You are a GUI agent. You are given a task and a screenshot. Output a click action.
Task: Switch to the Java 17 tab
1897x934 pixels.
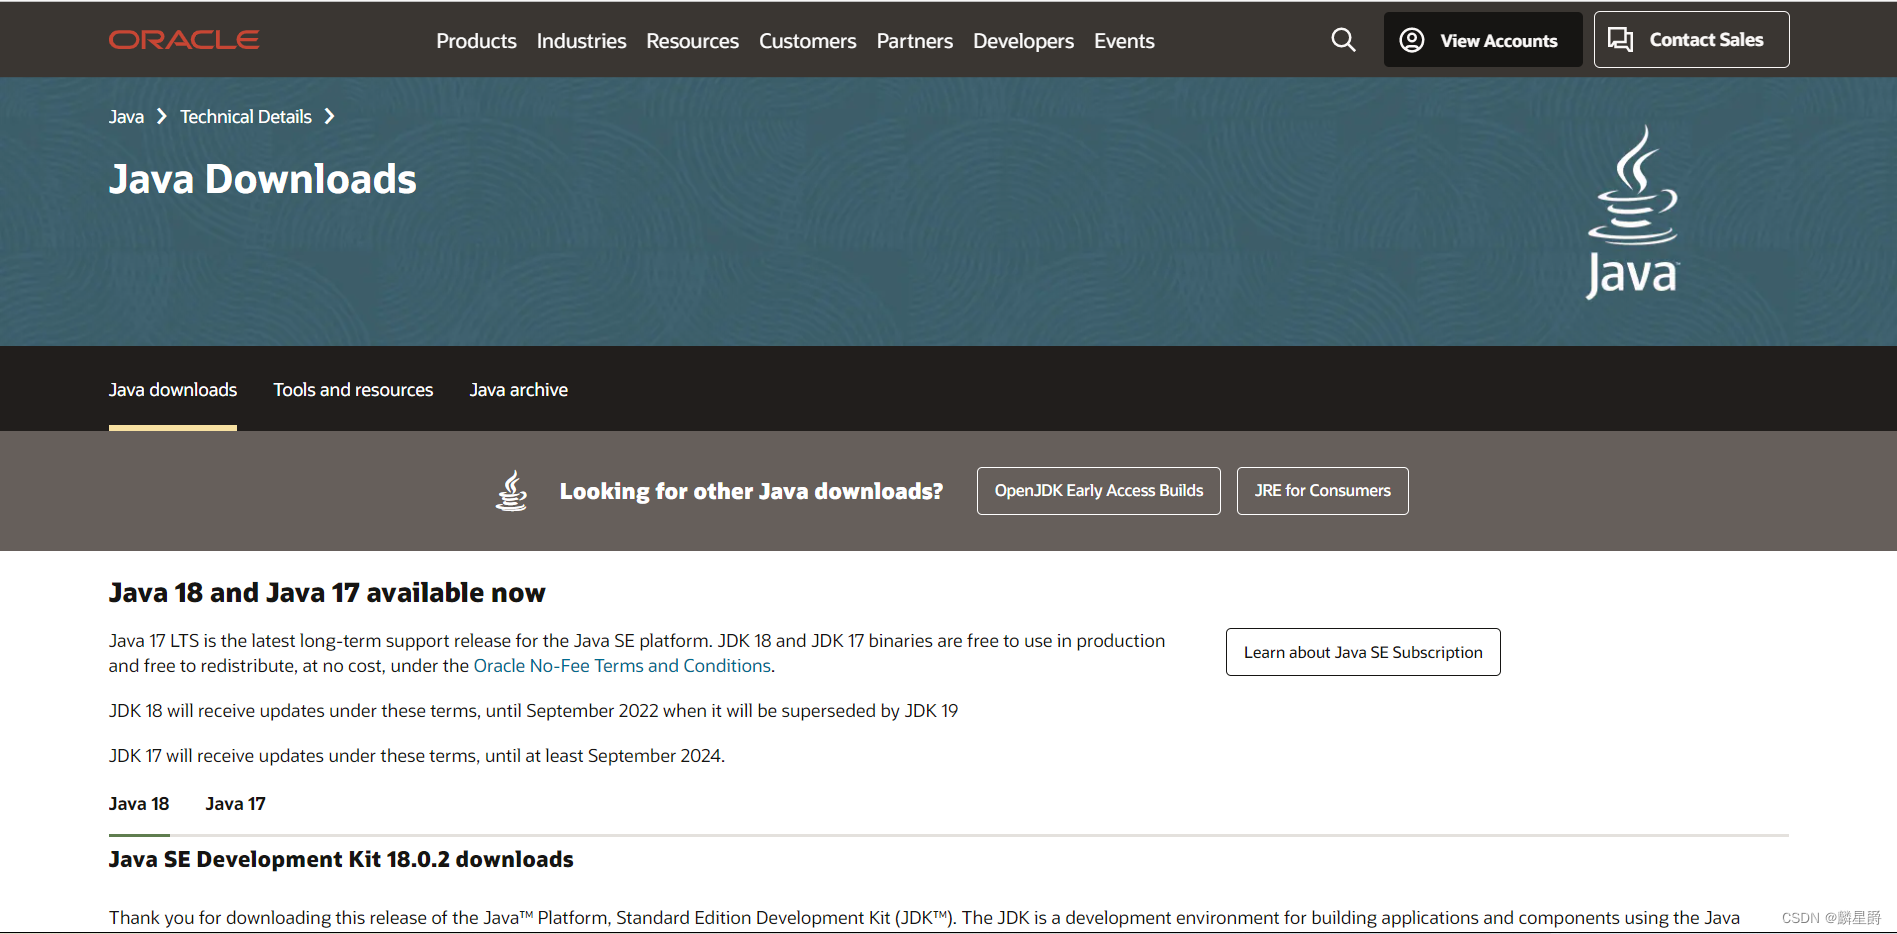tap(235, 804)
